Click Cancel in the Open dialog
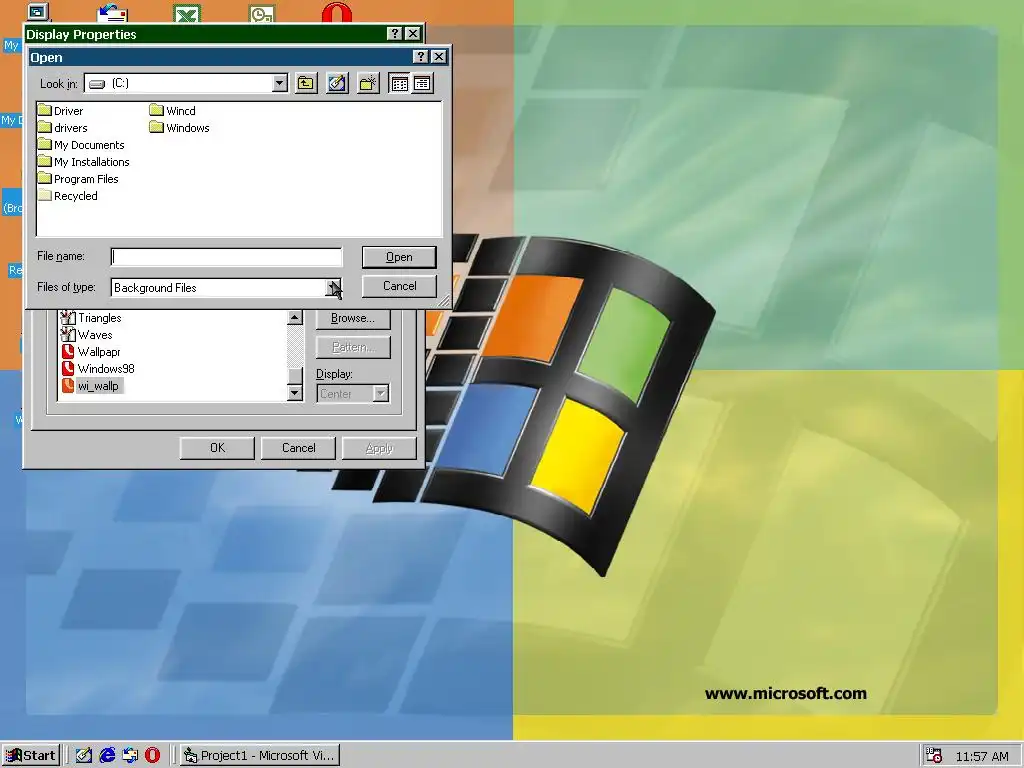The height and width of the screenshot is (768, 1024). point(399,285)
